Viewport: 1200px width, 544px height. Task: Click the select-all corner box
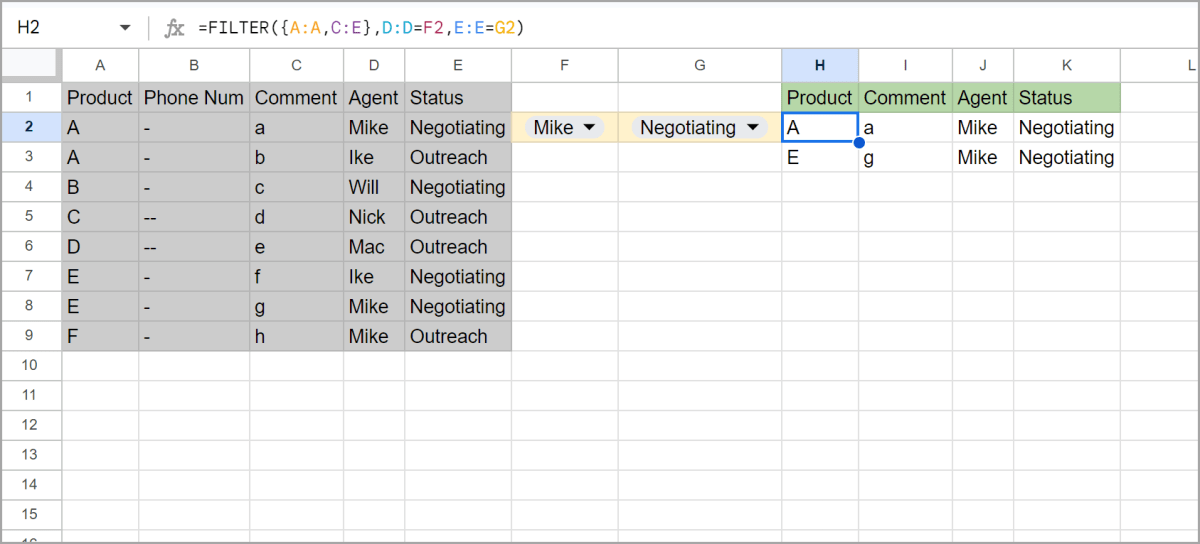(31, 65)
